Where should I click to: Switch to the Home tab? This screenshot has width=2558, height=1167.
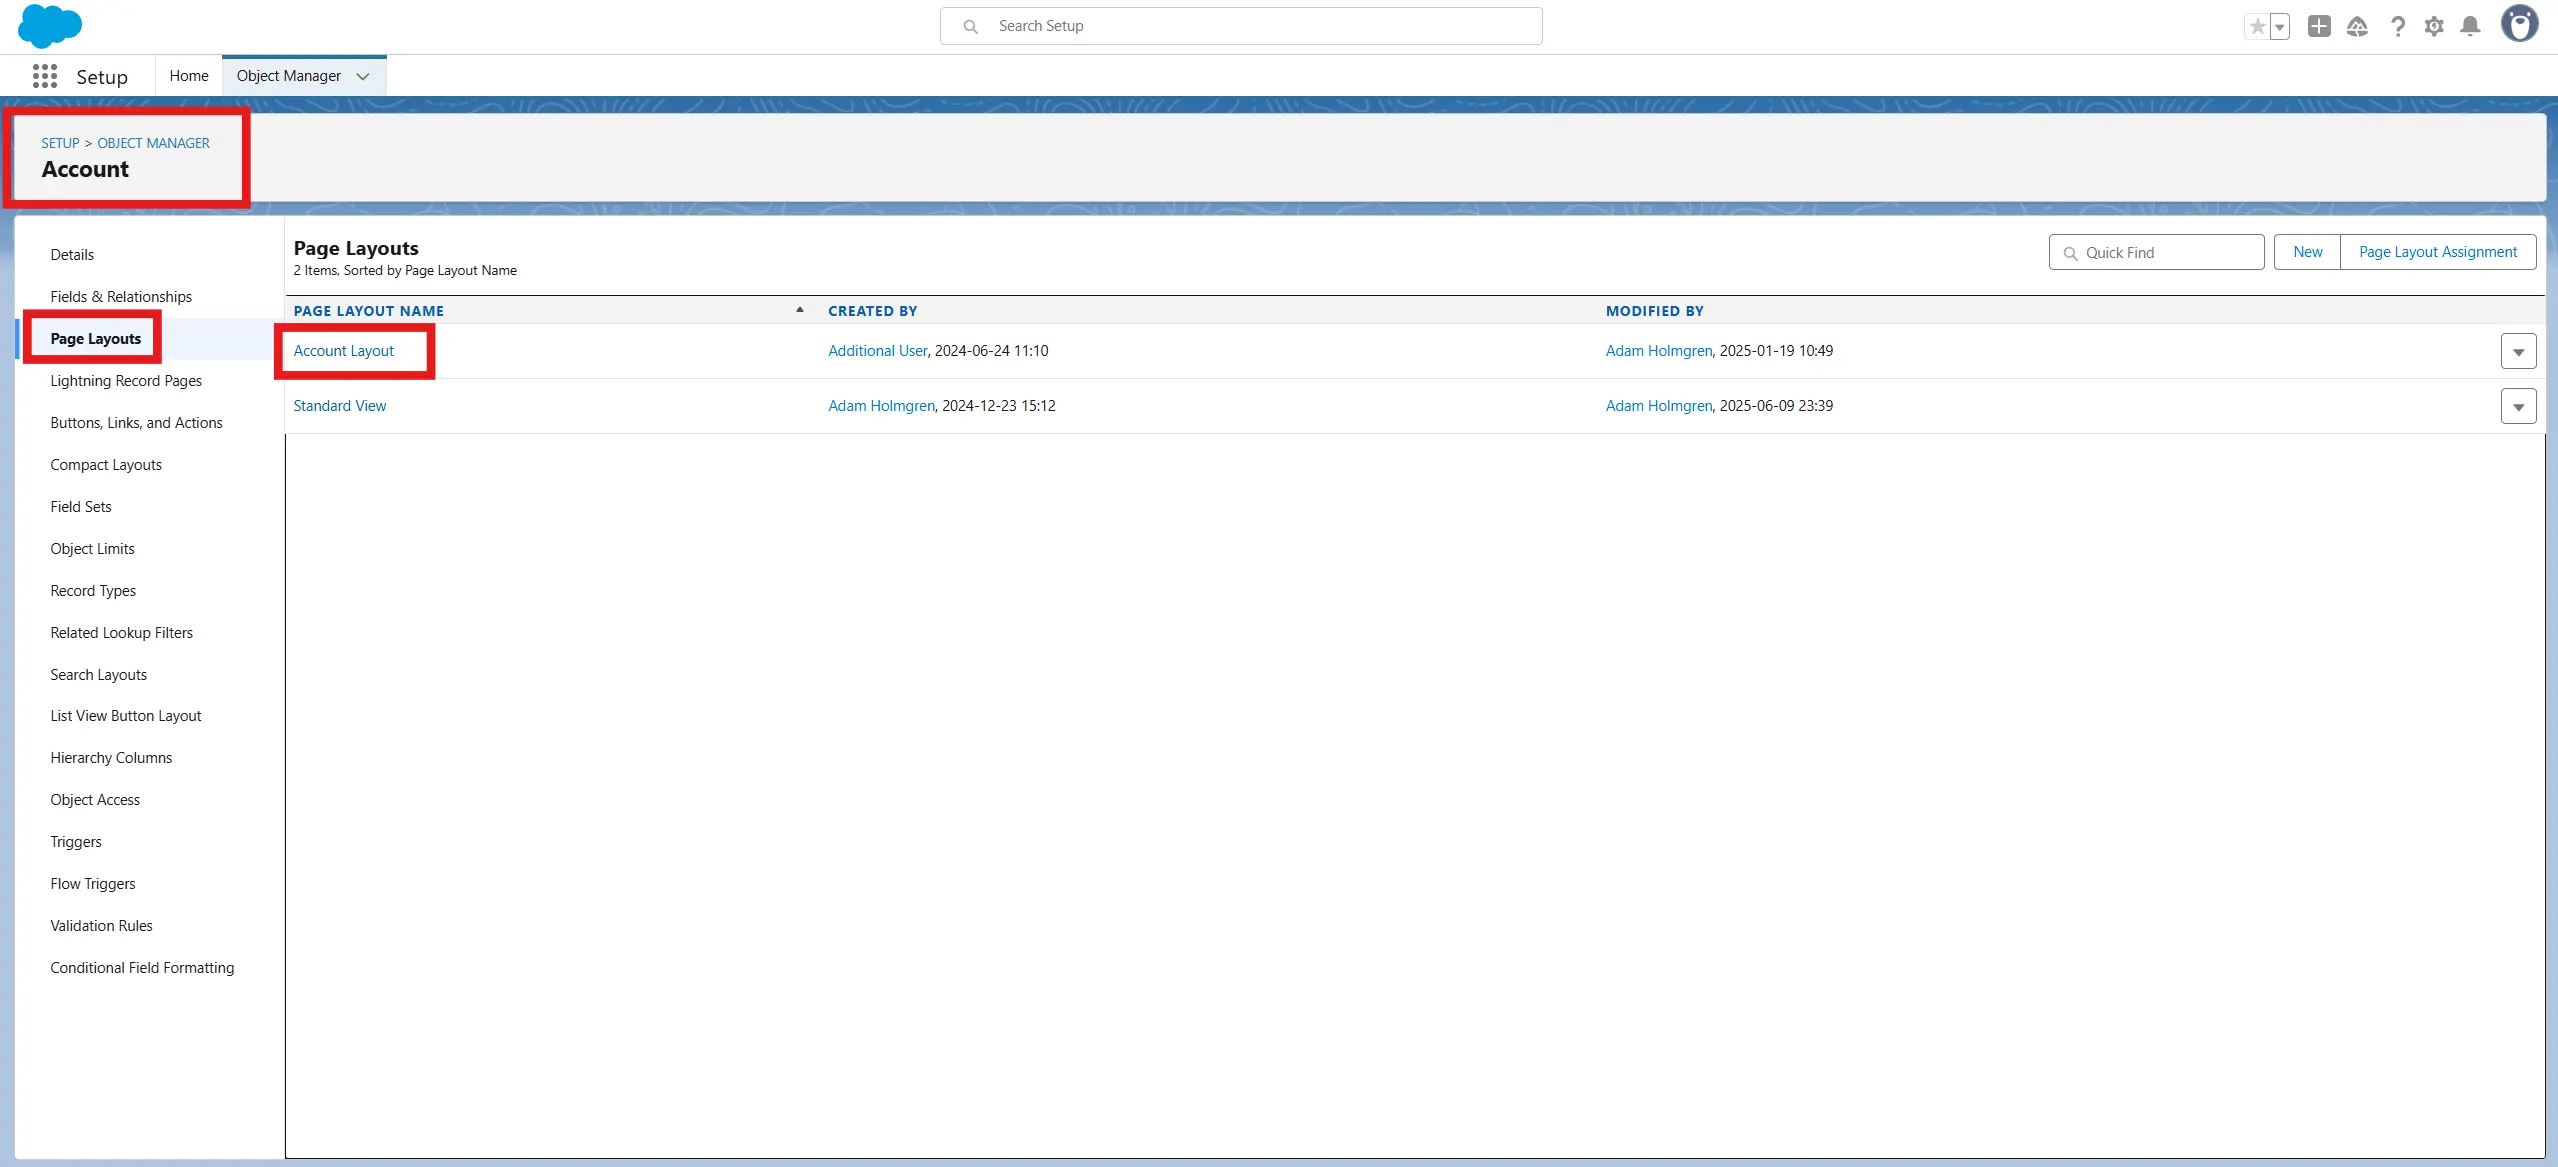pyautogui.click(x=189, y=76)
